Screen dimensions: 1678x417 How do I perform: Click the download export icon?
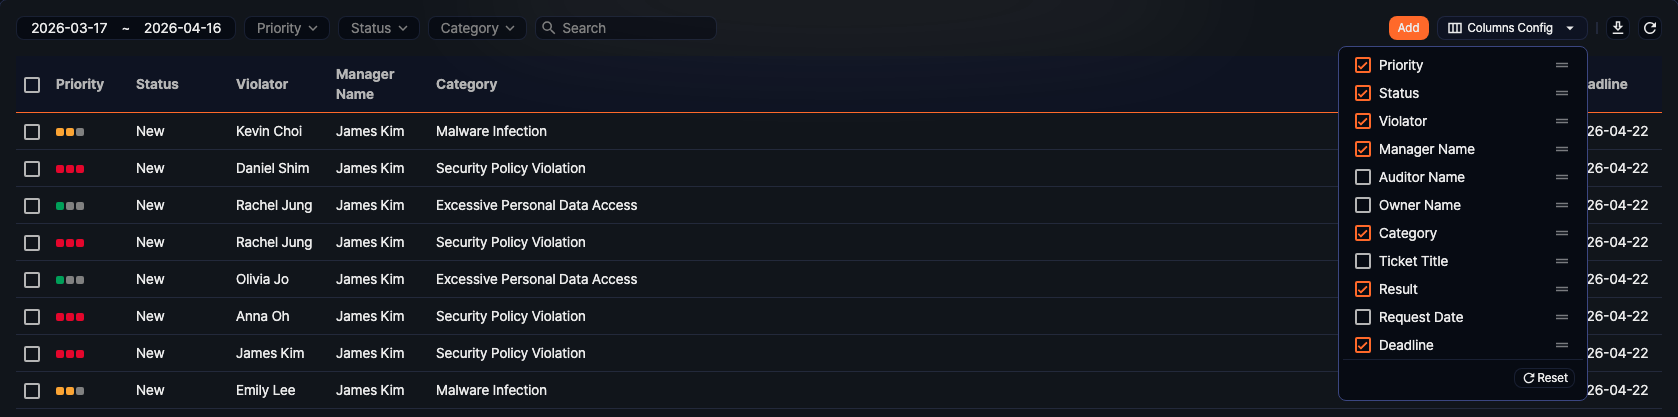pyautogui.click(x=1618, y=28)
